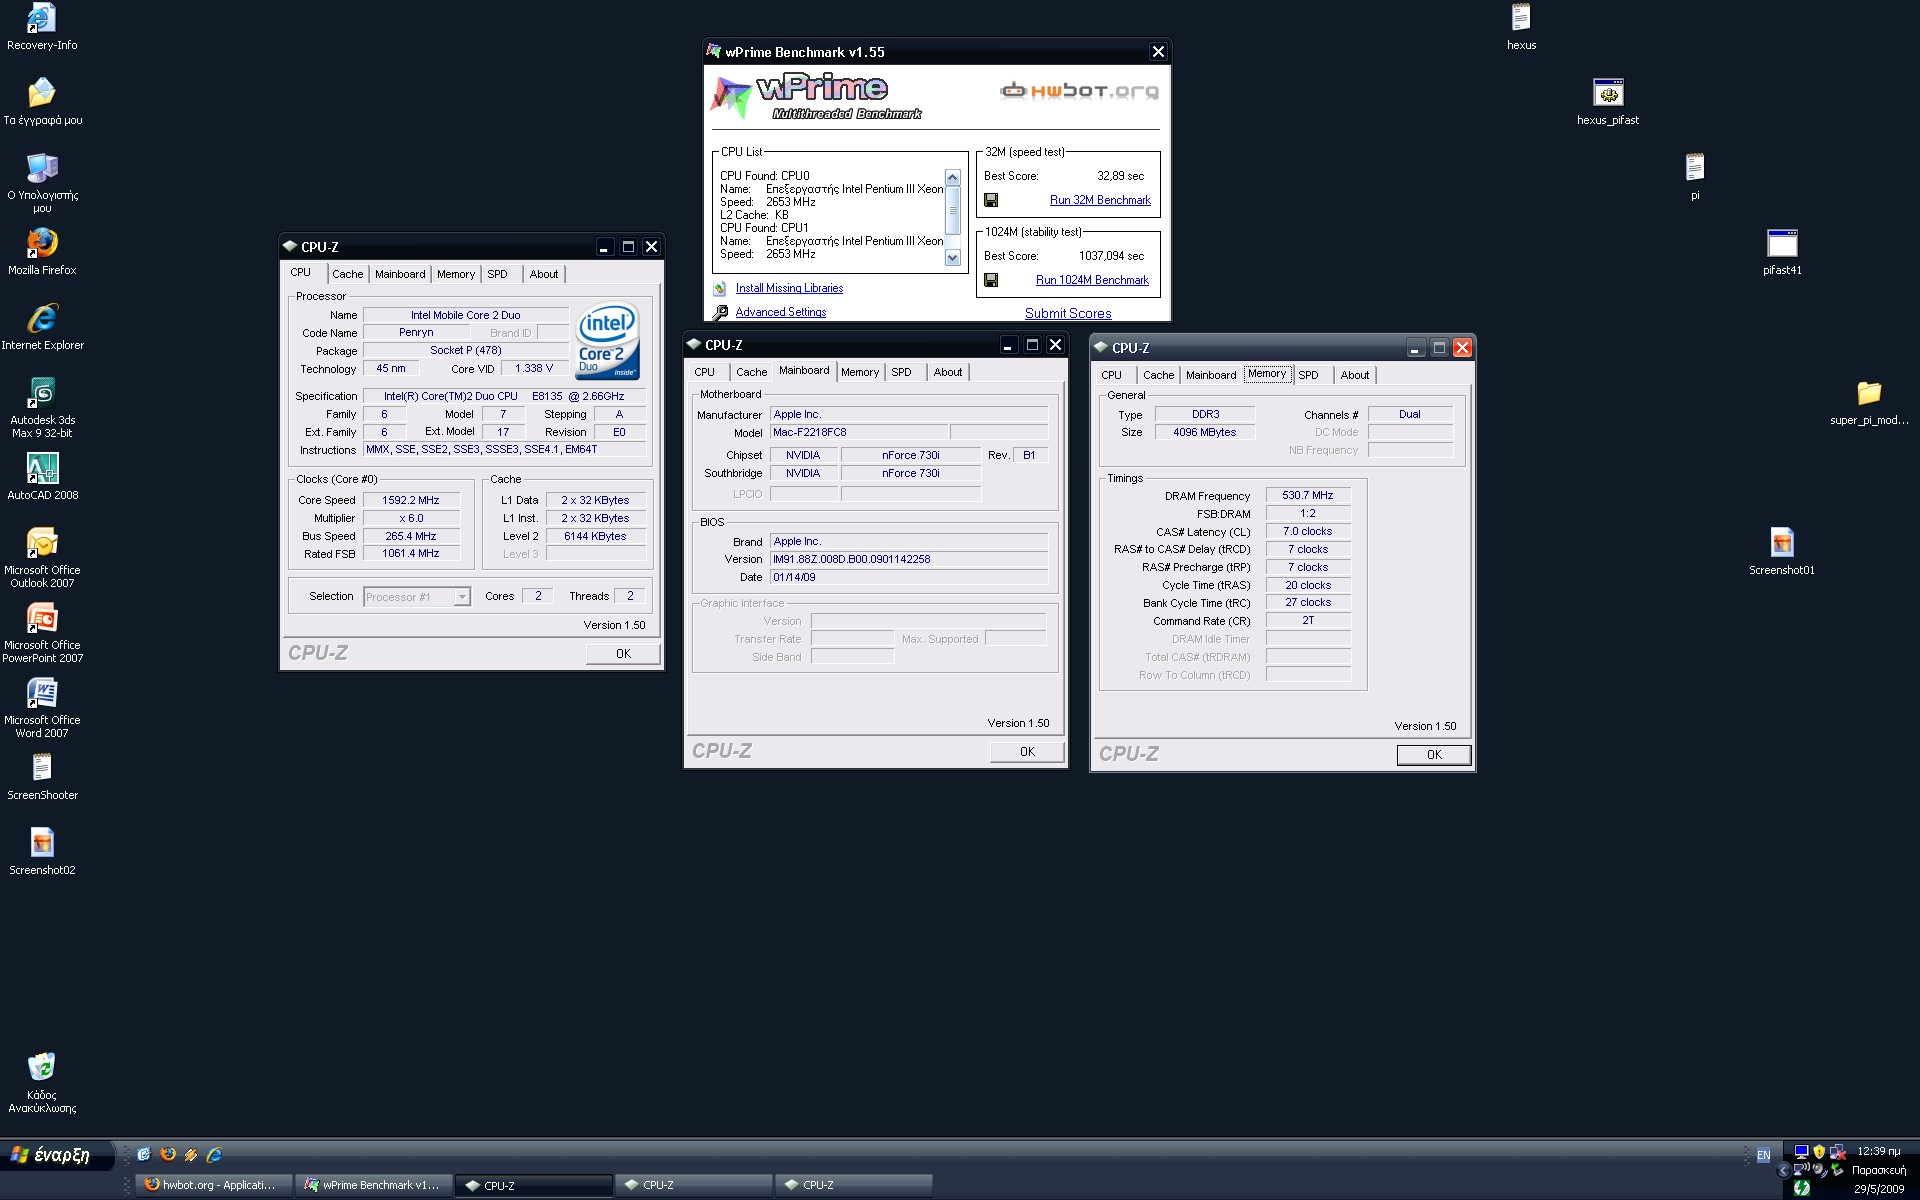Click DRAM Frequency value 530.7 MHz

(1308, 495)
